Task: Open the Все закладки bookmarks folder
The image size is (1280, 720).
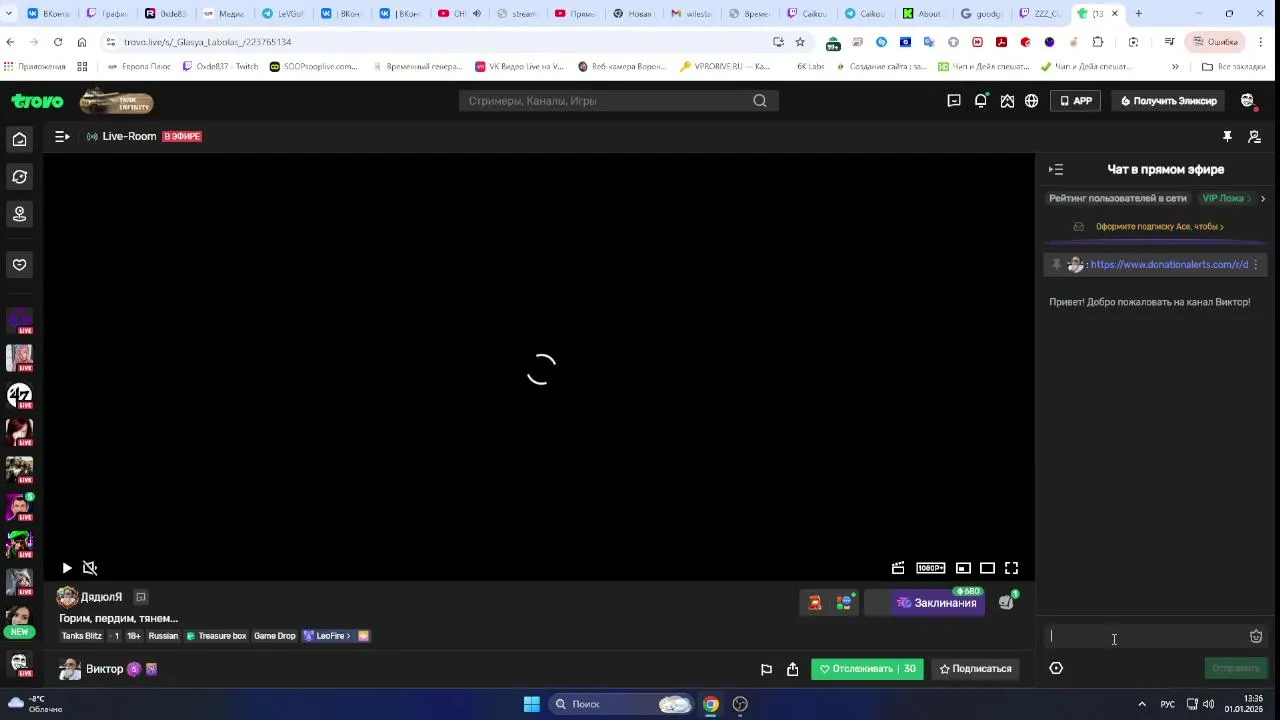Action: point(1234,67)
